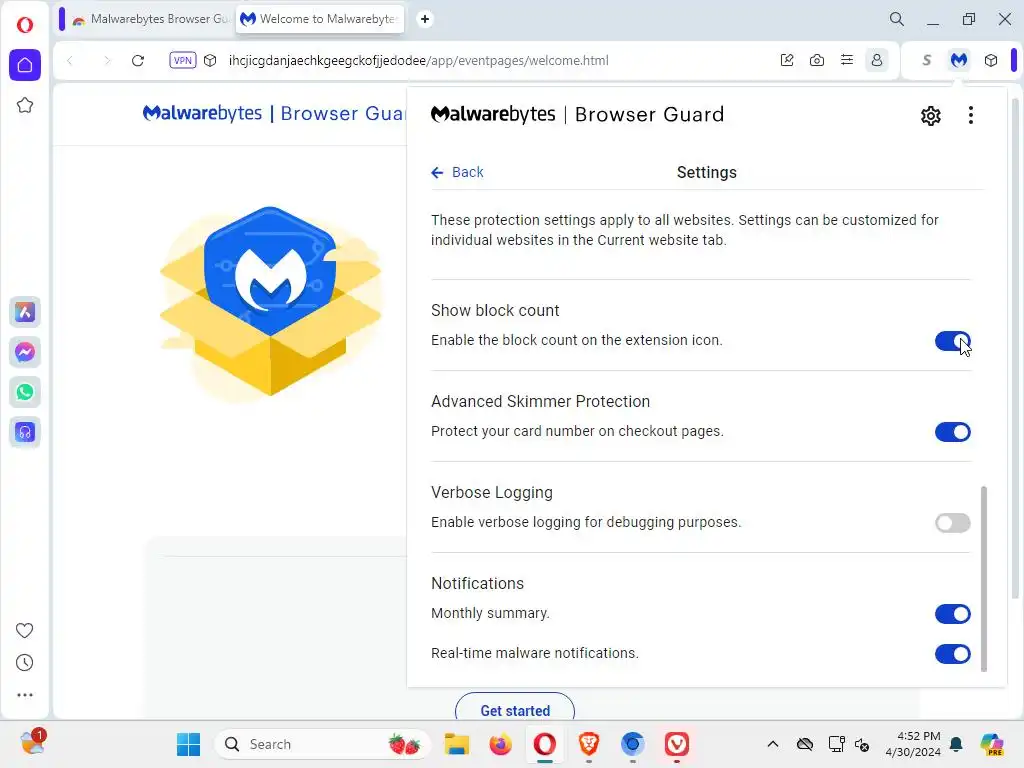Open Windows Start menu
Viewport: 1024px width, 768px height.
189,744
